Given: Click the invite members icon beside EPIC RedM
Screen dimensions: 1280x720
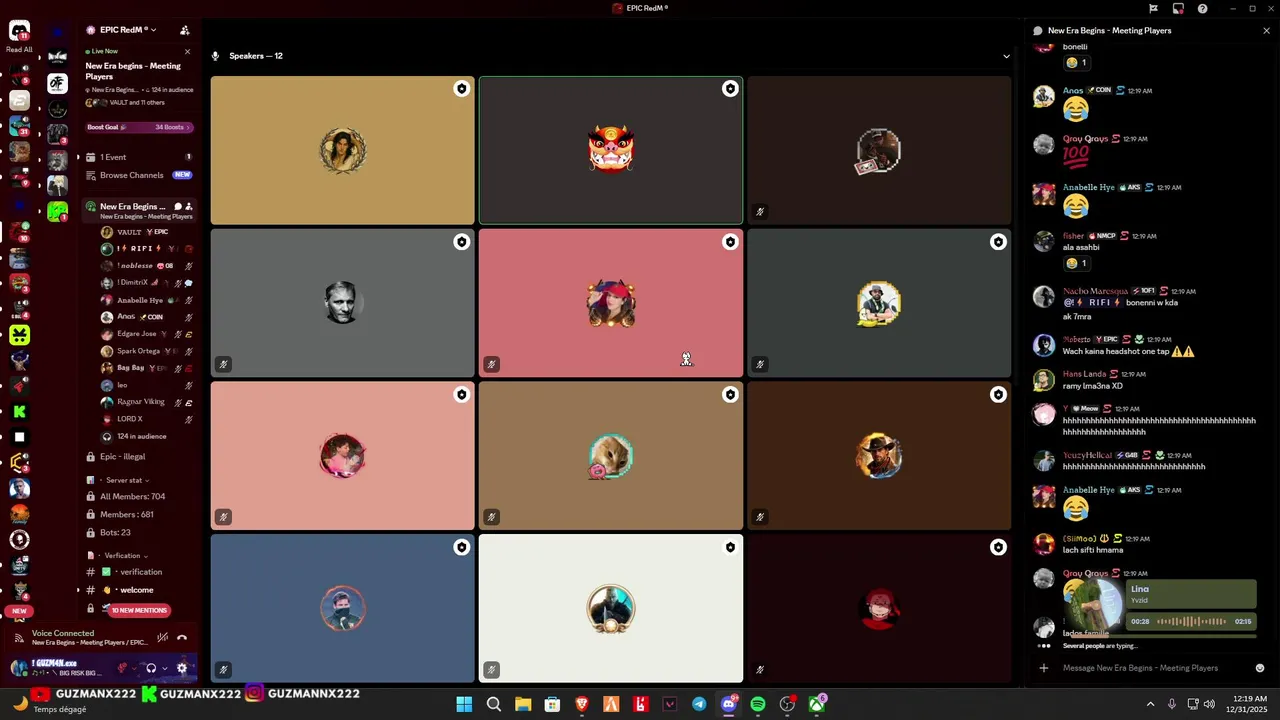Looking at the screenshot, I should pos(184,30).
